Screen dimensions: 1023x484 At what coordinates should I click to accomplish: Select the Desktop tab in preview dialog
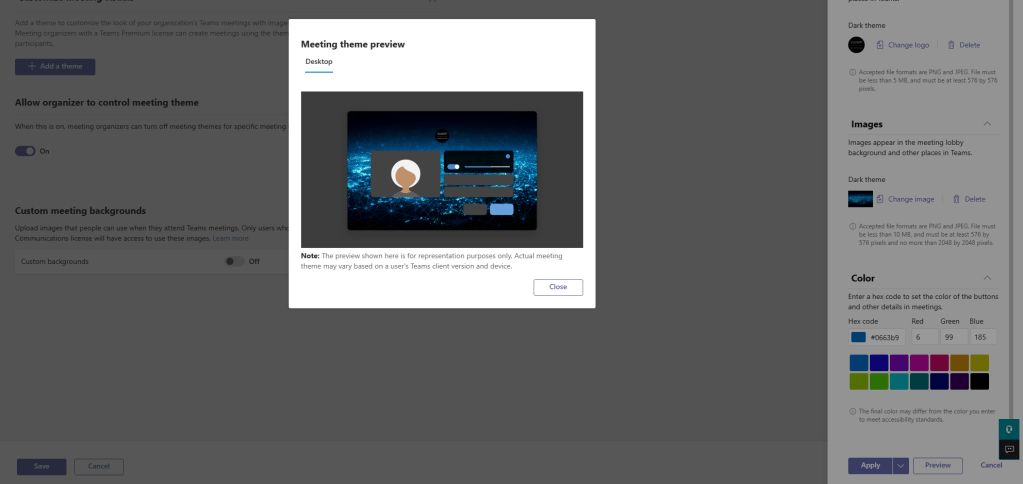(319, 62)
